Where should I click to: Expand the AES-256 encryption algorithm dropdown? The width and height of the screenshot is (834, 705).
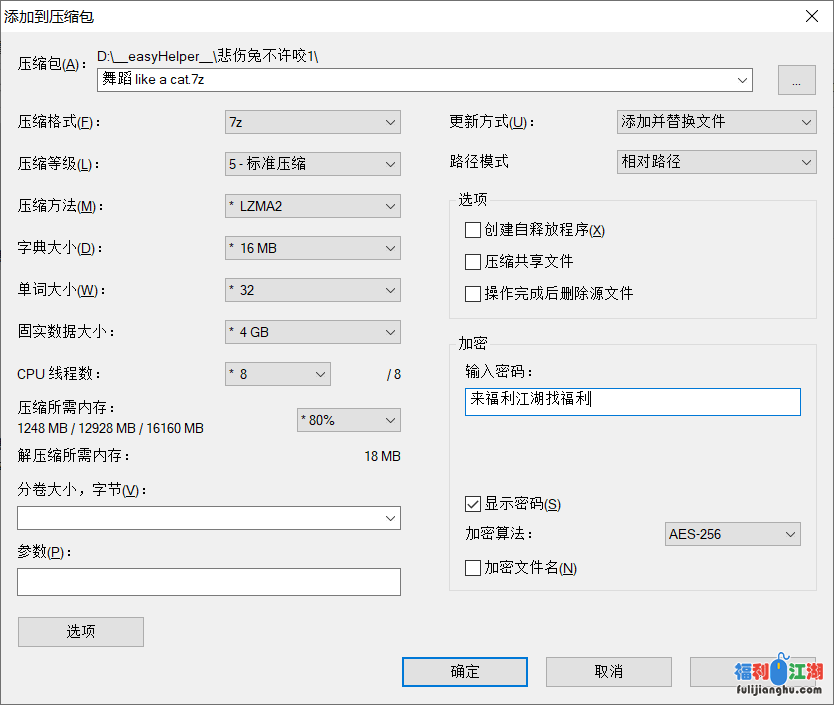pyautogui.click(x=790, y=534)
